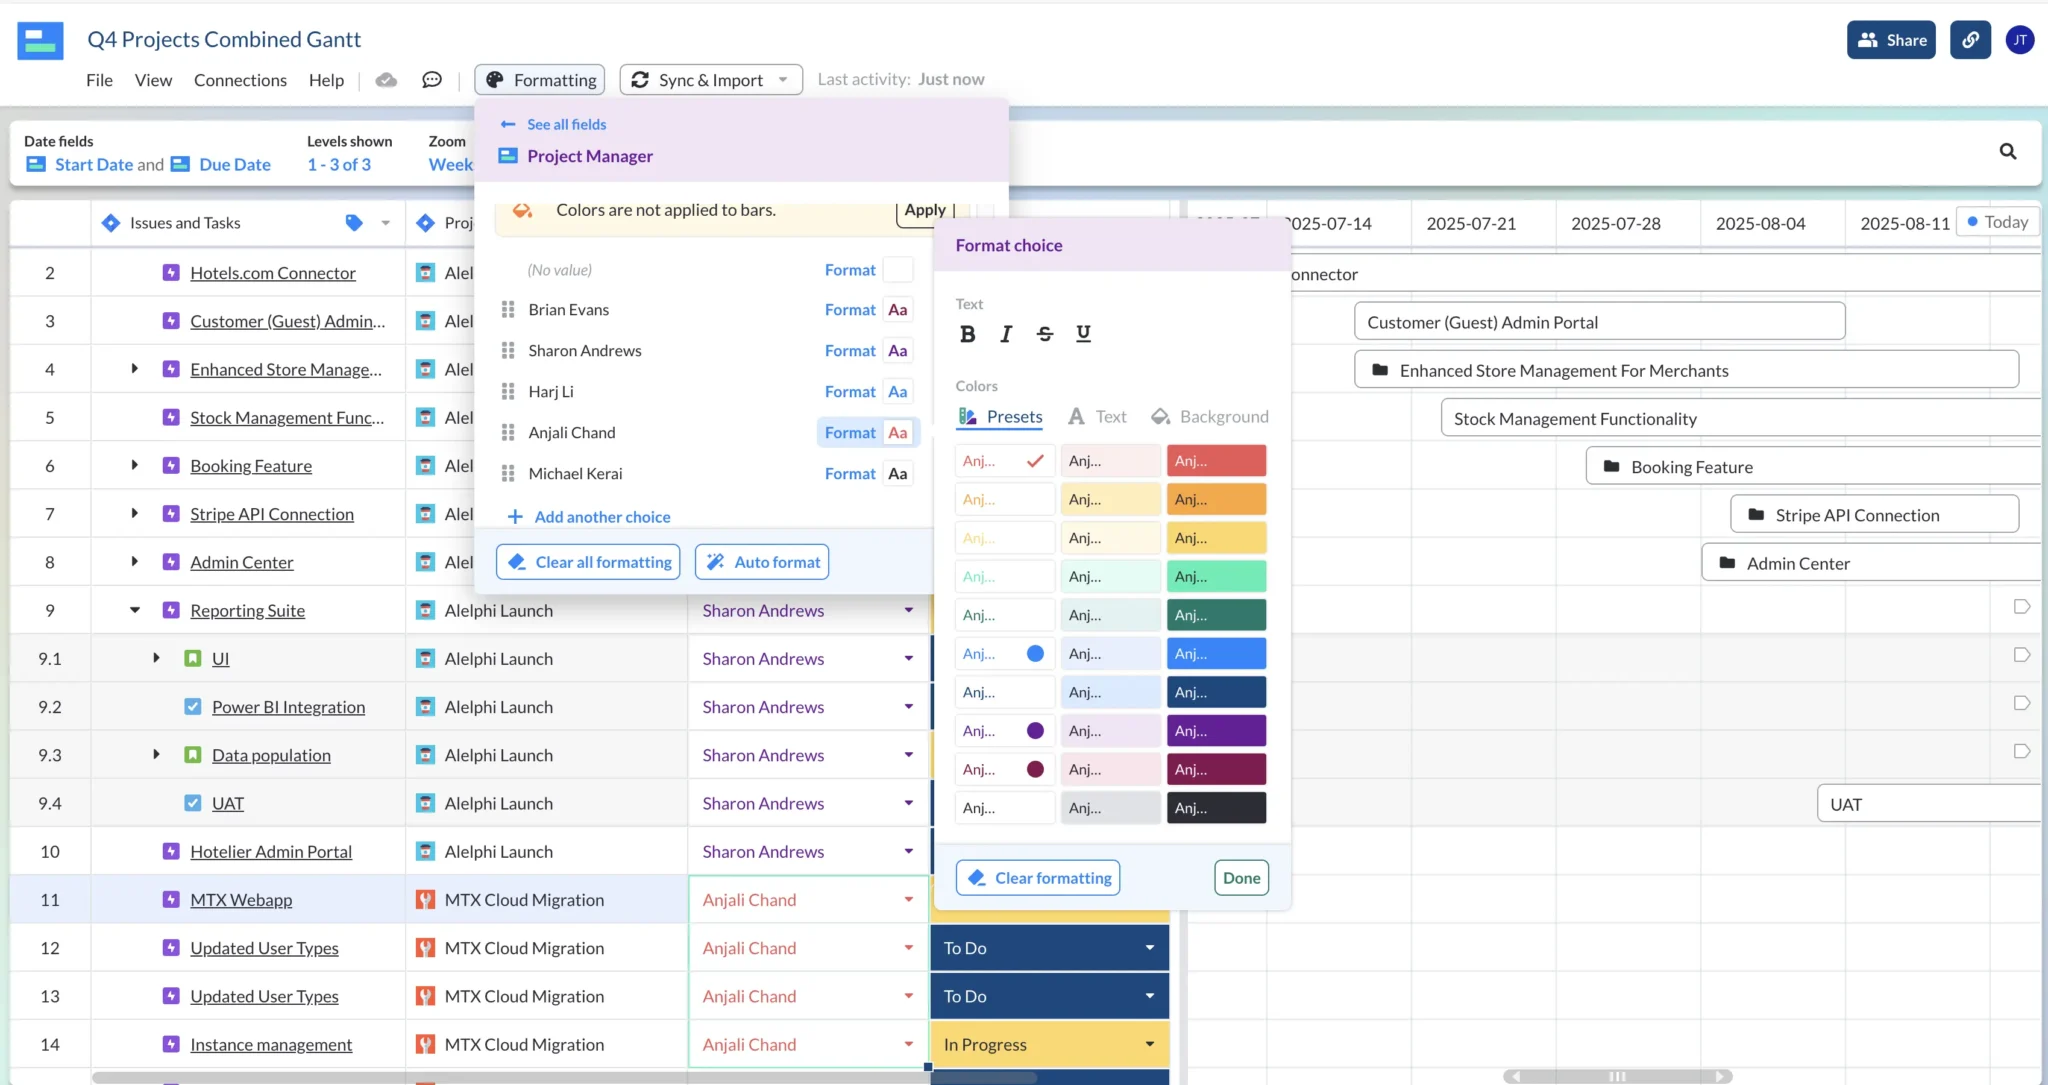This screenshot has width=2048, height=1085.
Task: Expand the UI sub-task row
Action: coord(153,658)
